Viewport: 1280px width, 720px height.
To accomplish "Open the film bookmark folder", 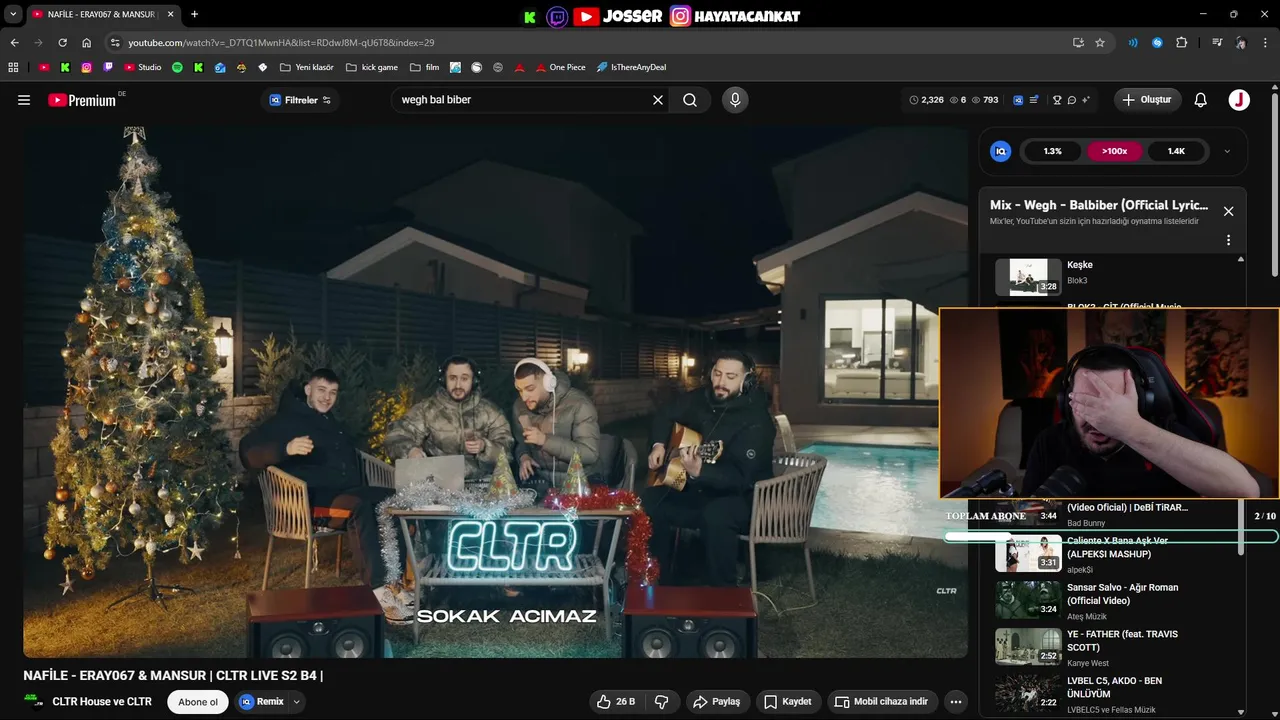I will coord(424,67).
